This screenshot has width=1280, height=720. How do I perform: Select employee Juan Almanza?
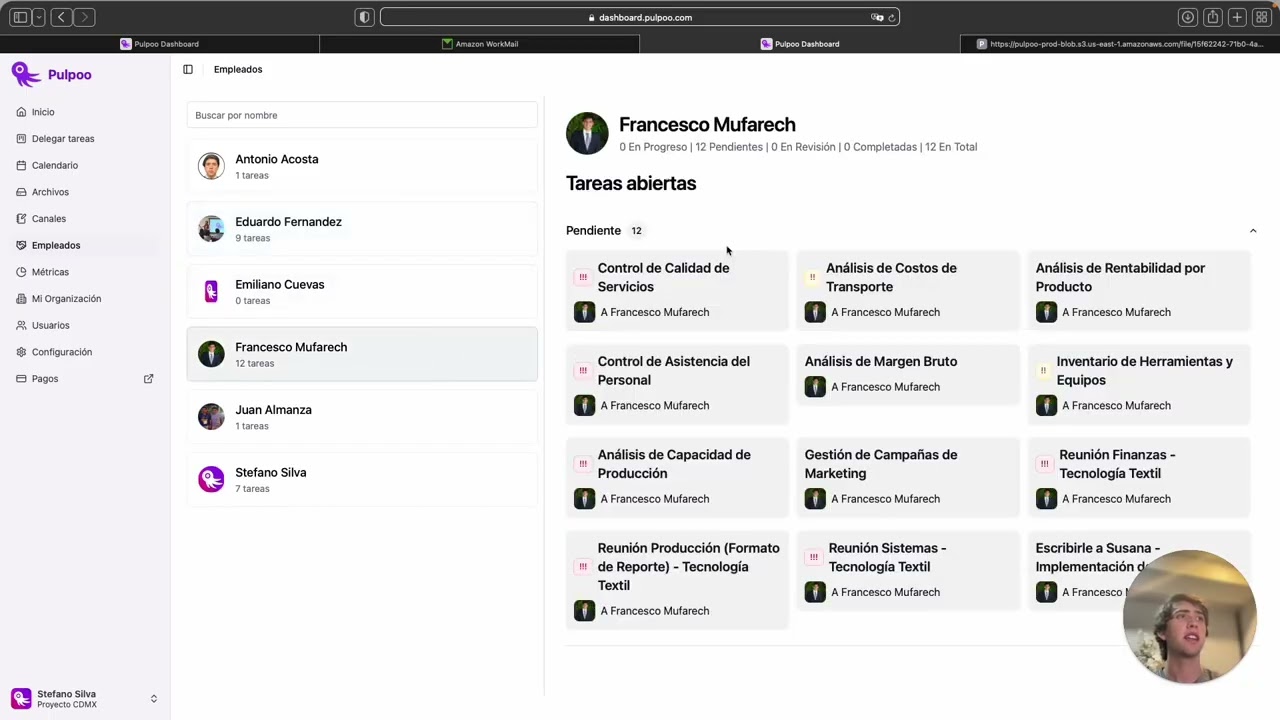tap(362, 417)
